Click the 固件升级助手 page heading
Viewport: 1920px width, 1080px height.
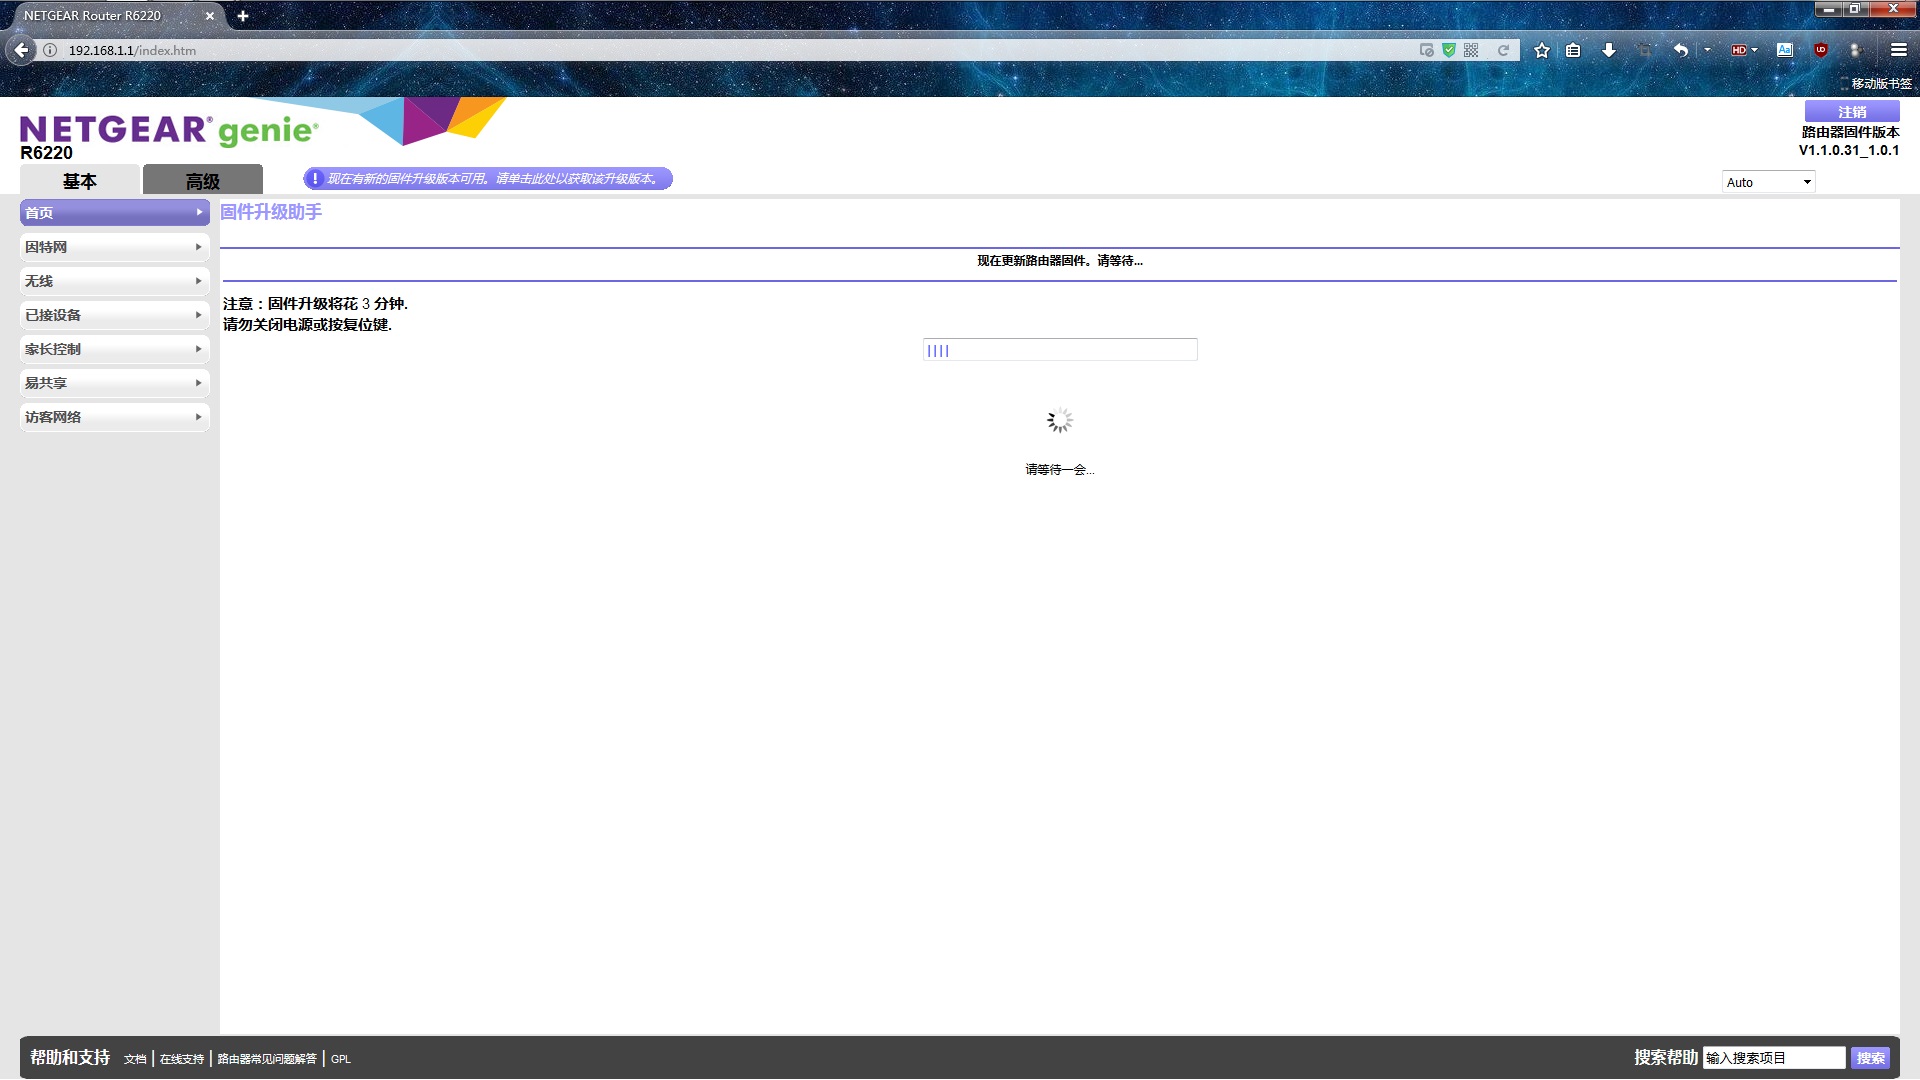pyautogui.click(x=271, y=212)
